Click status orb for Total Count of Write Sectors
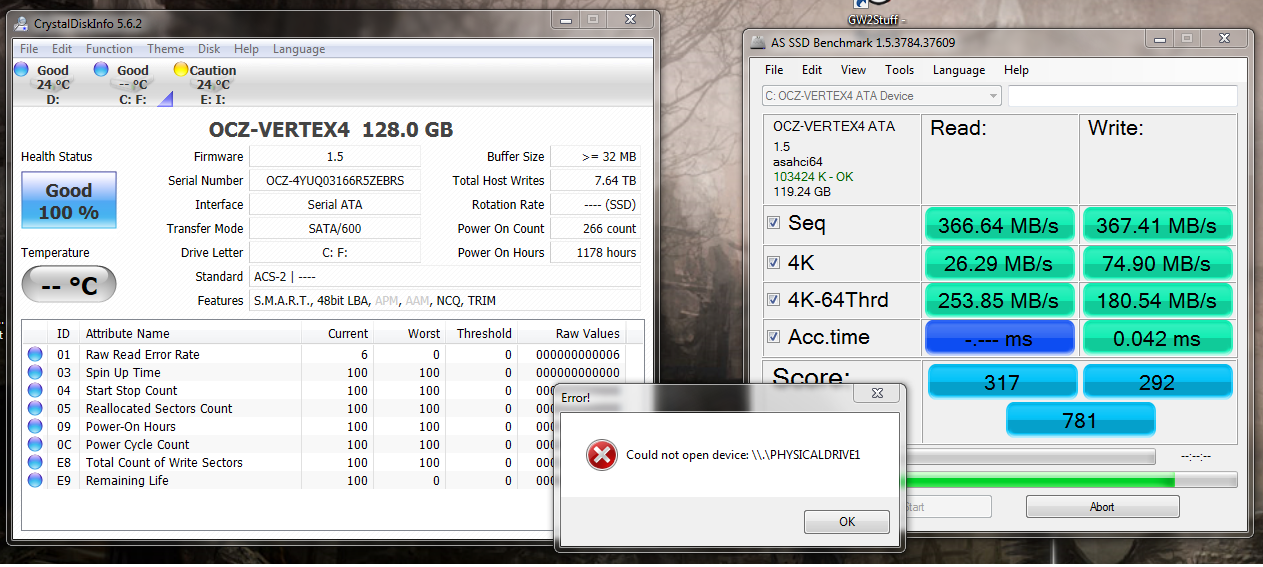Screen dimensions: 1263x567 click(35, 462)
